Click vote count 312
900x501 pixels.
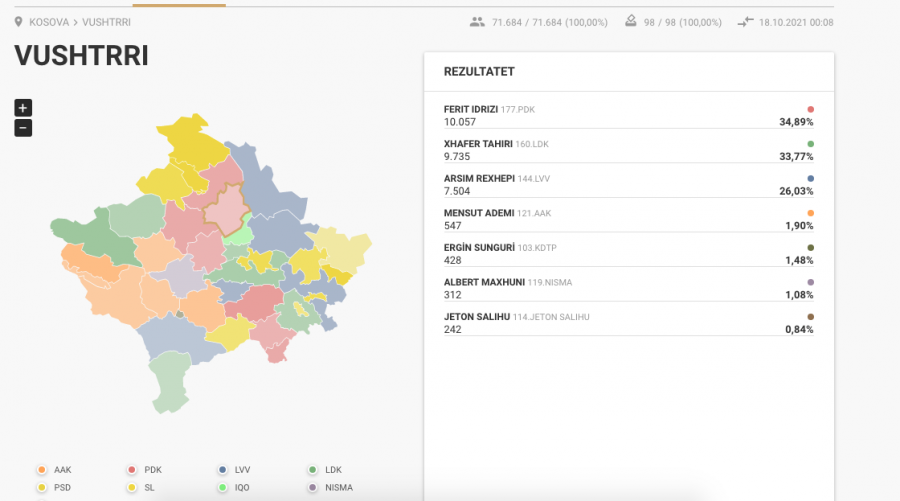tap(452, 294)
